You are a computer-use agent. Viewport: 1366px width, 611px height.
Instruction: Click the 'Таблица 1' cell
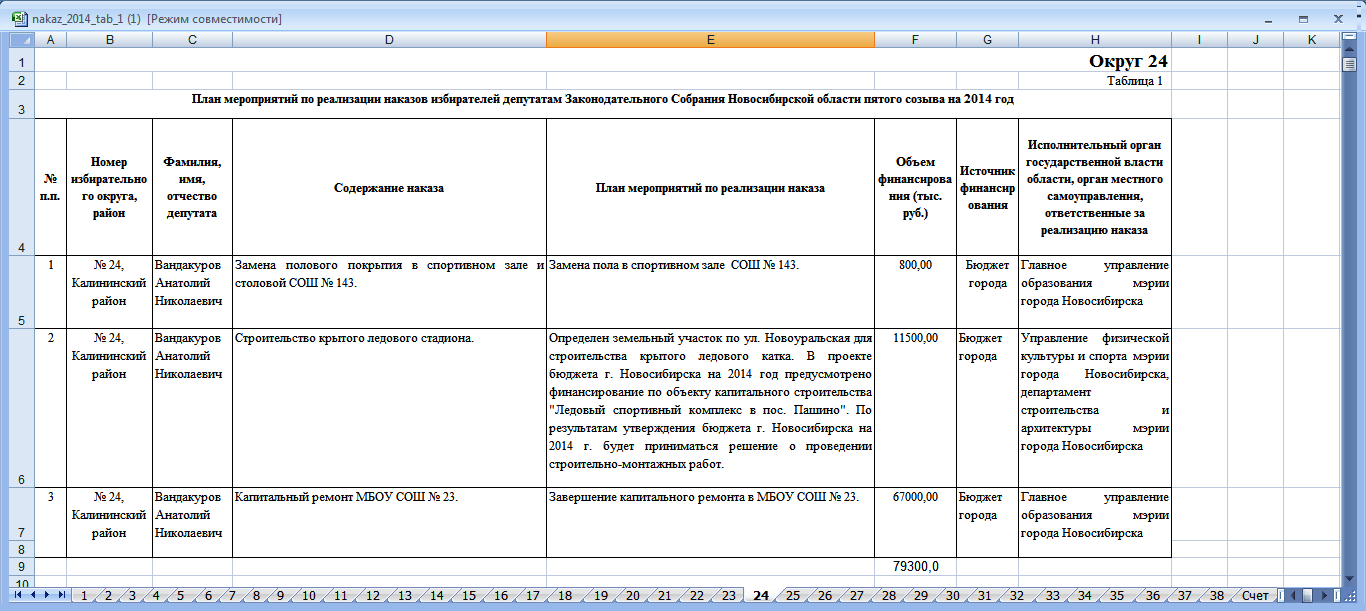(1135, 81)
